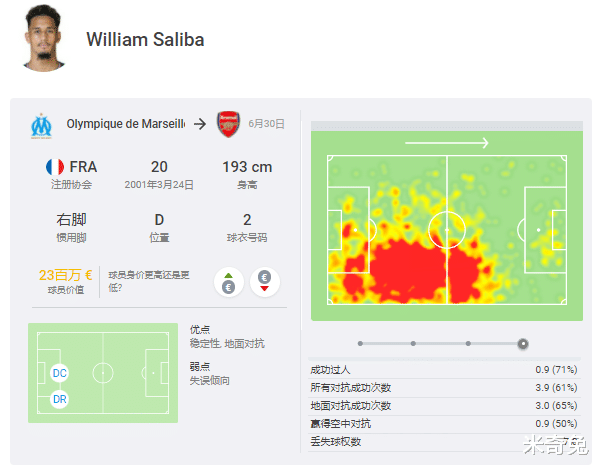Click the 23百万 € player value
Viewport: 600px width, 470px height.
coord(65,275)
